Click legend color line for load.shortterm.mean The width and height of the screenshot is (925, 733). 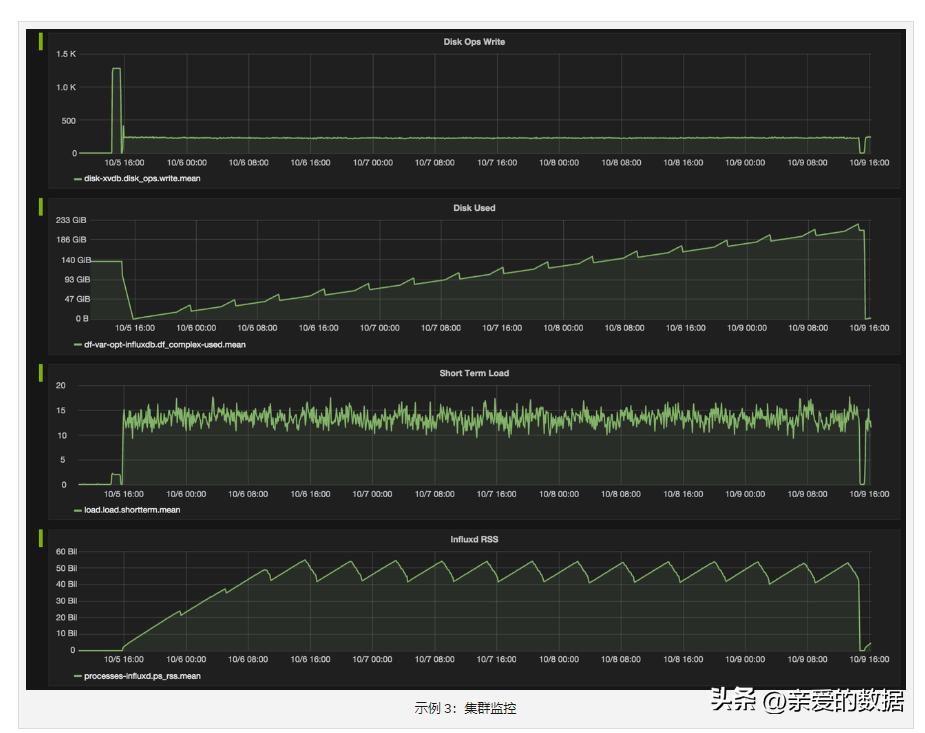pyautogui.click(x=77, y=511)
